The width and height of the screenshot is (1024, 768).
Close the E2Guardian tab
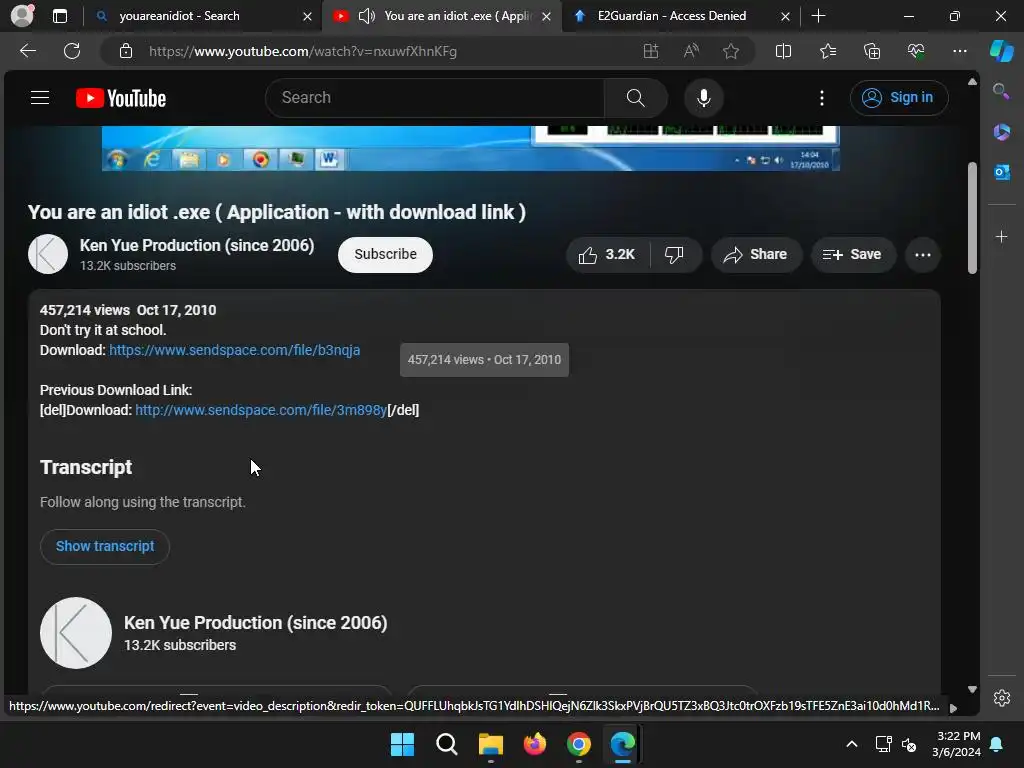(785, 16)
